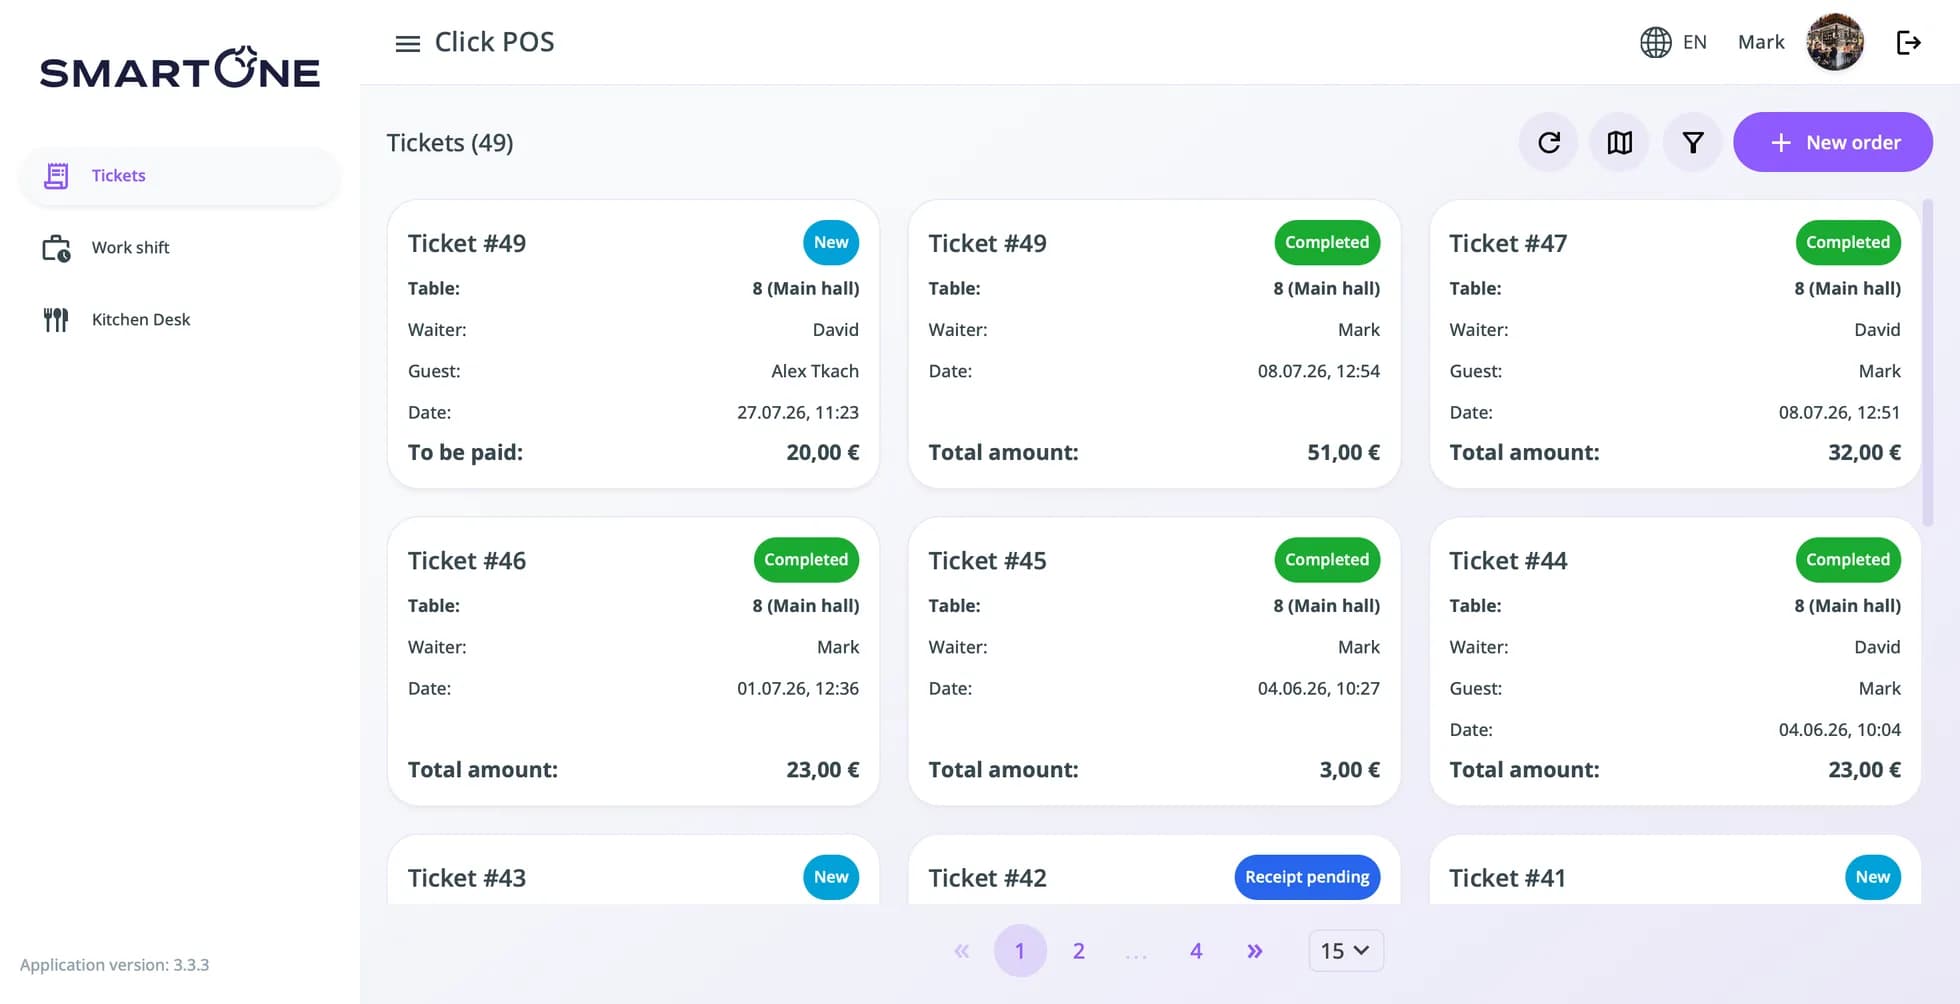The image size is (1960, 1004).
Task: Open Ticket #45 card title
Action: 987,560
